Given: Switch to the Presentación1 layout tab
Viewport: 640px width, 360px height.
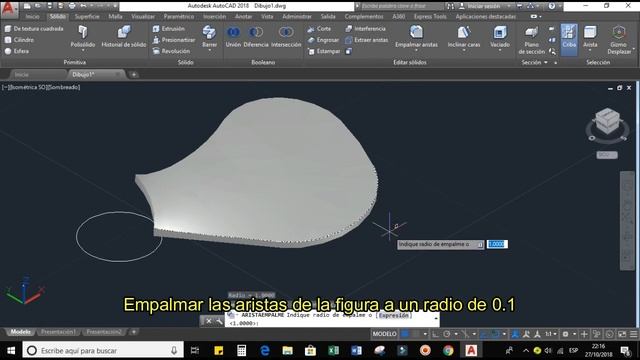Looking at the screenshot, I should tap(58, 332).
